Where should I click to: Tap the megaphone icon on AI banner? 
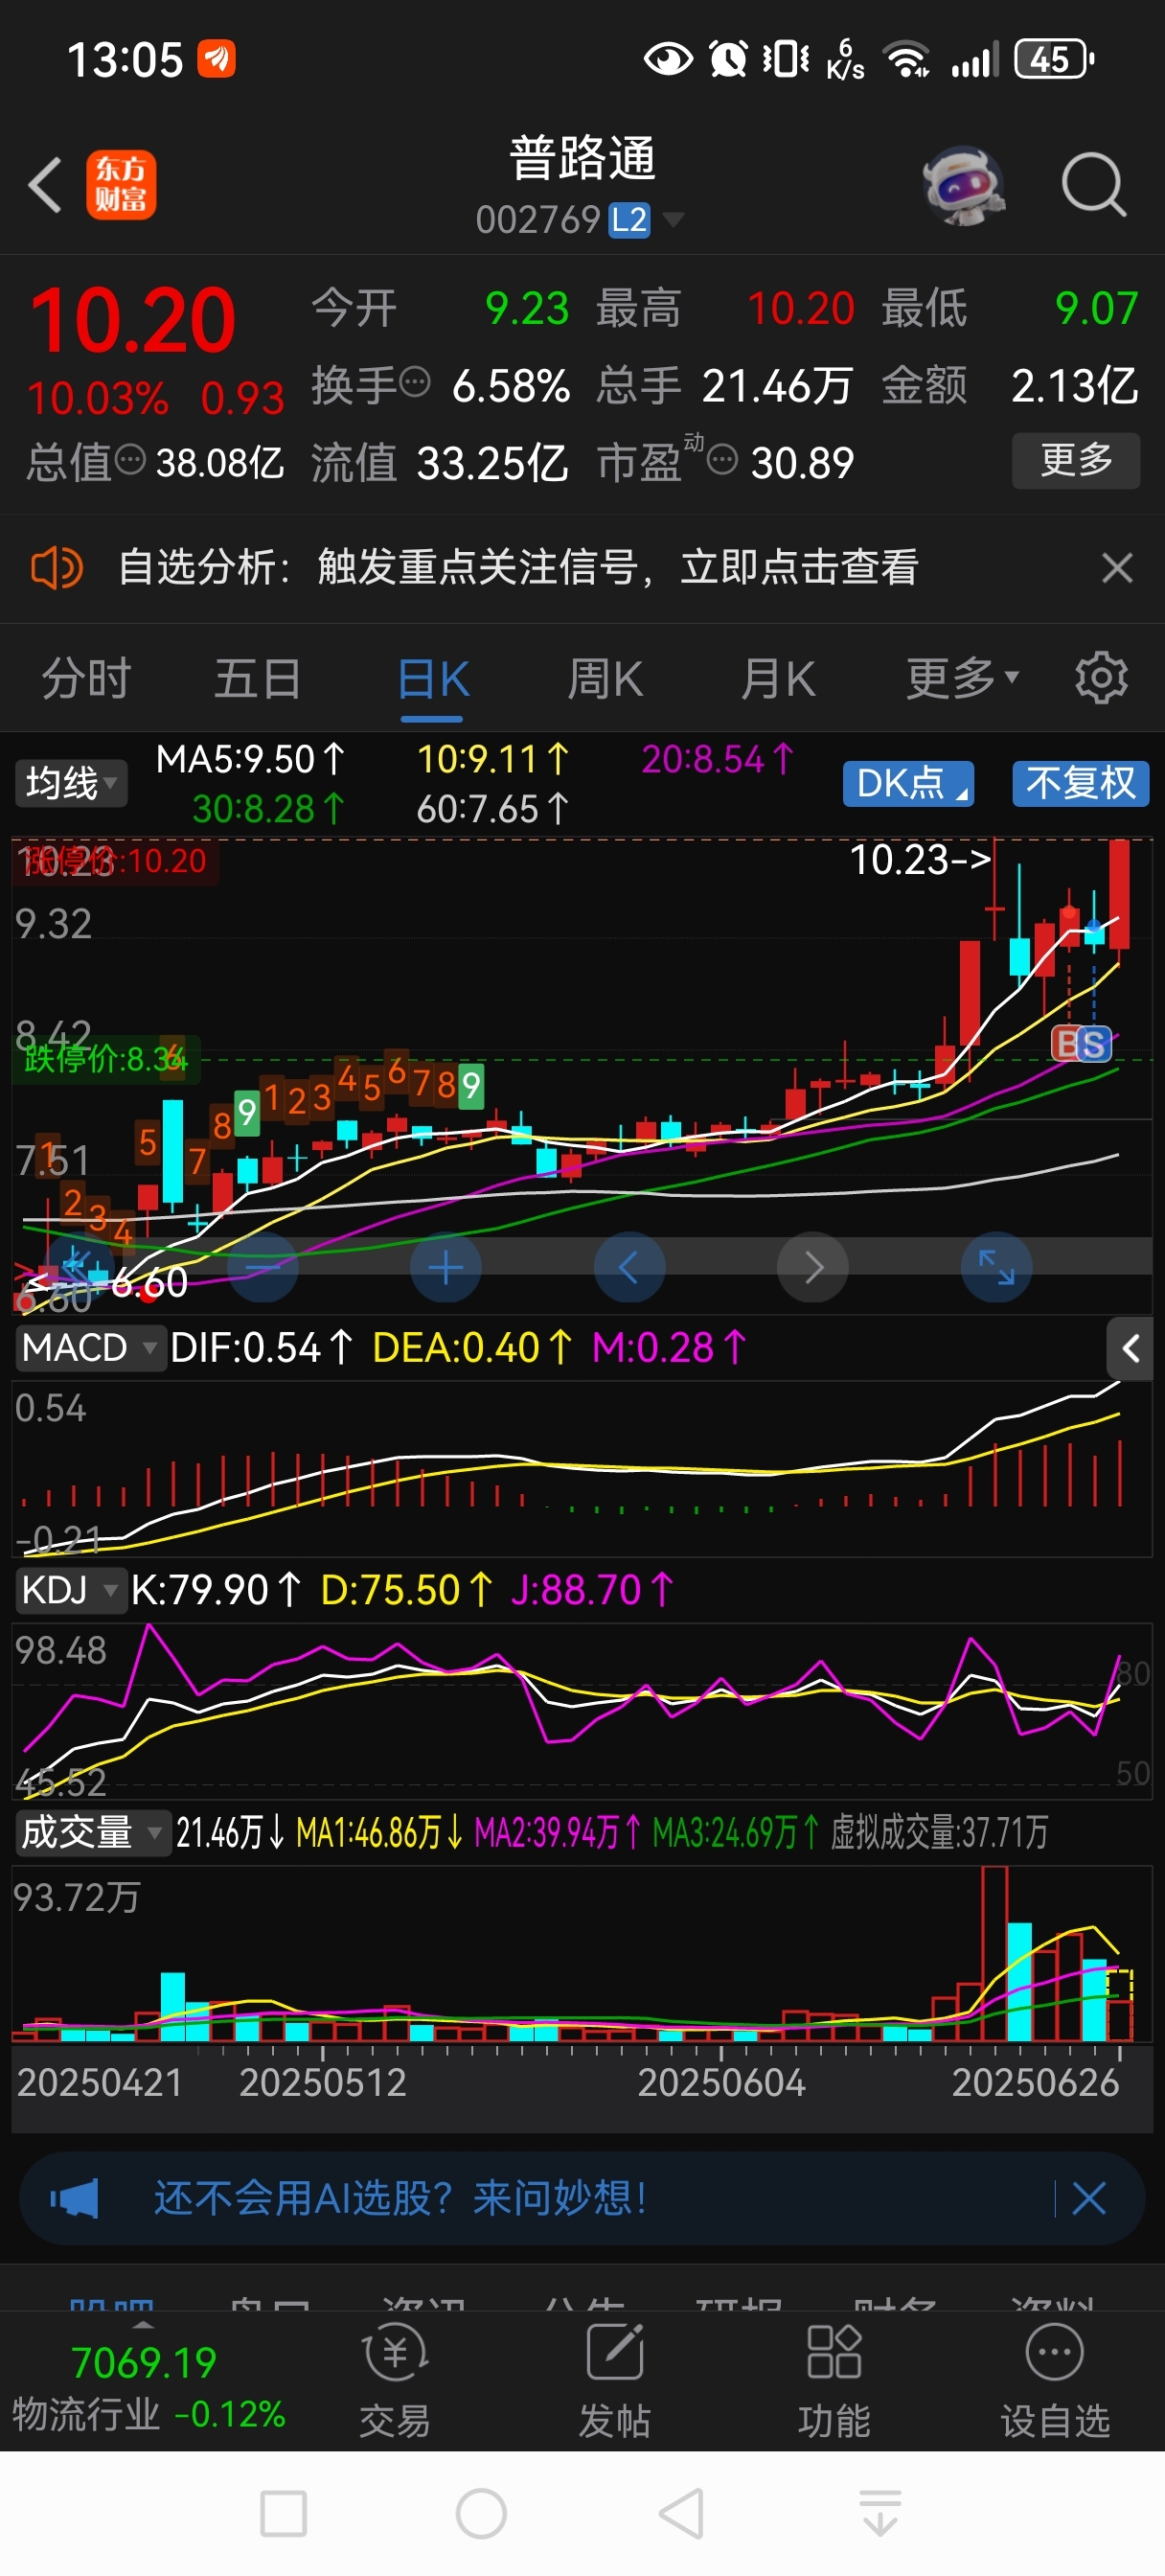(74, 2198)
